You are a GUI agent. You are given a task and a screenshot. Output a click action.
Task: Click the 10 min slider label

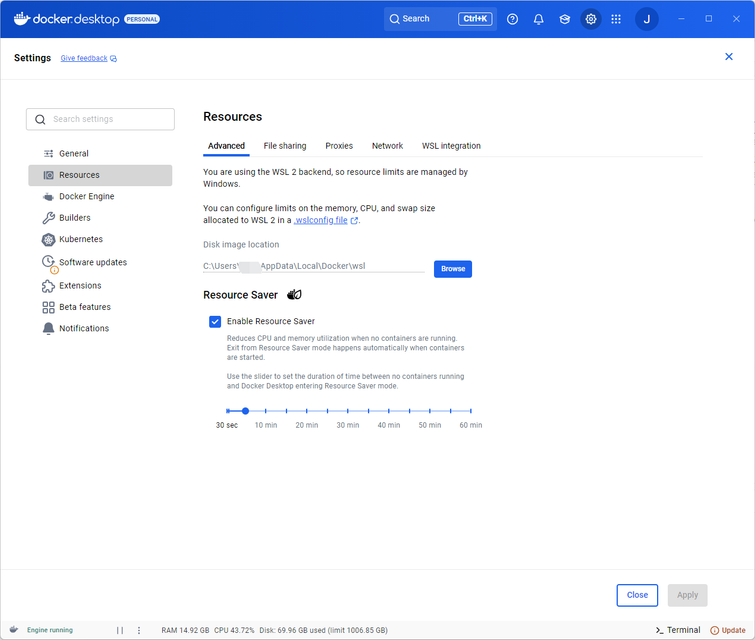click(266, 425)
